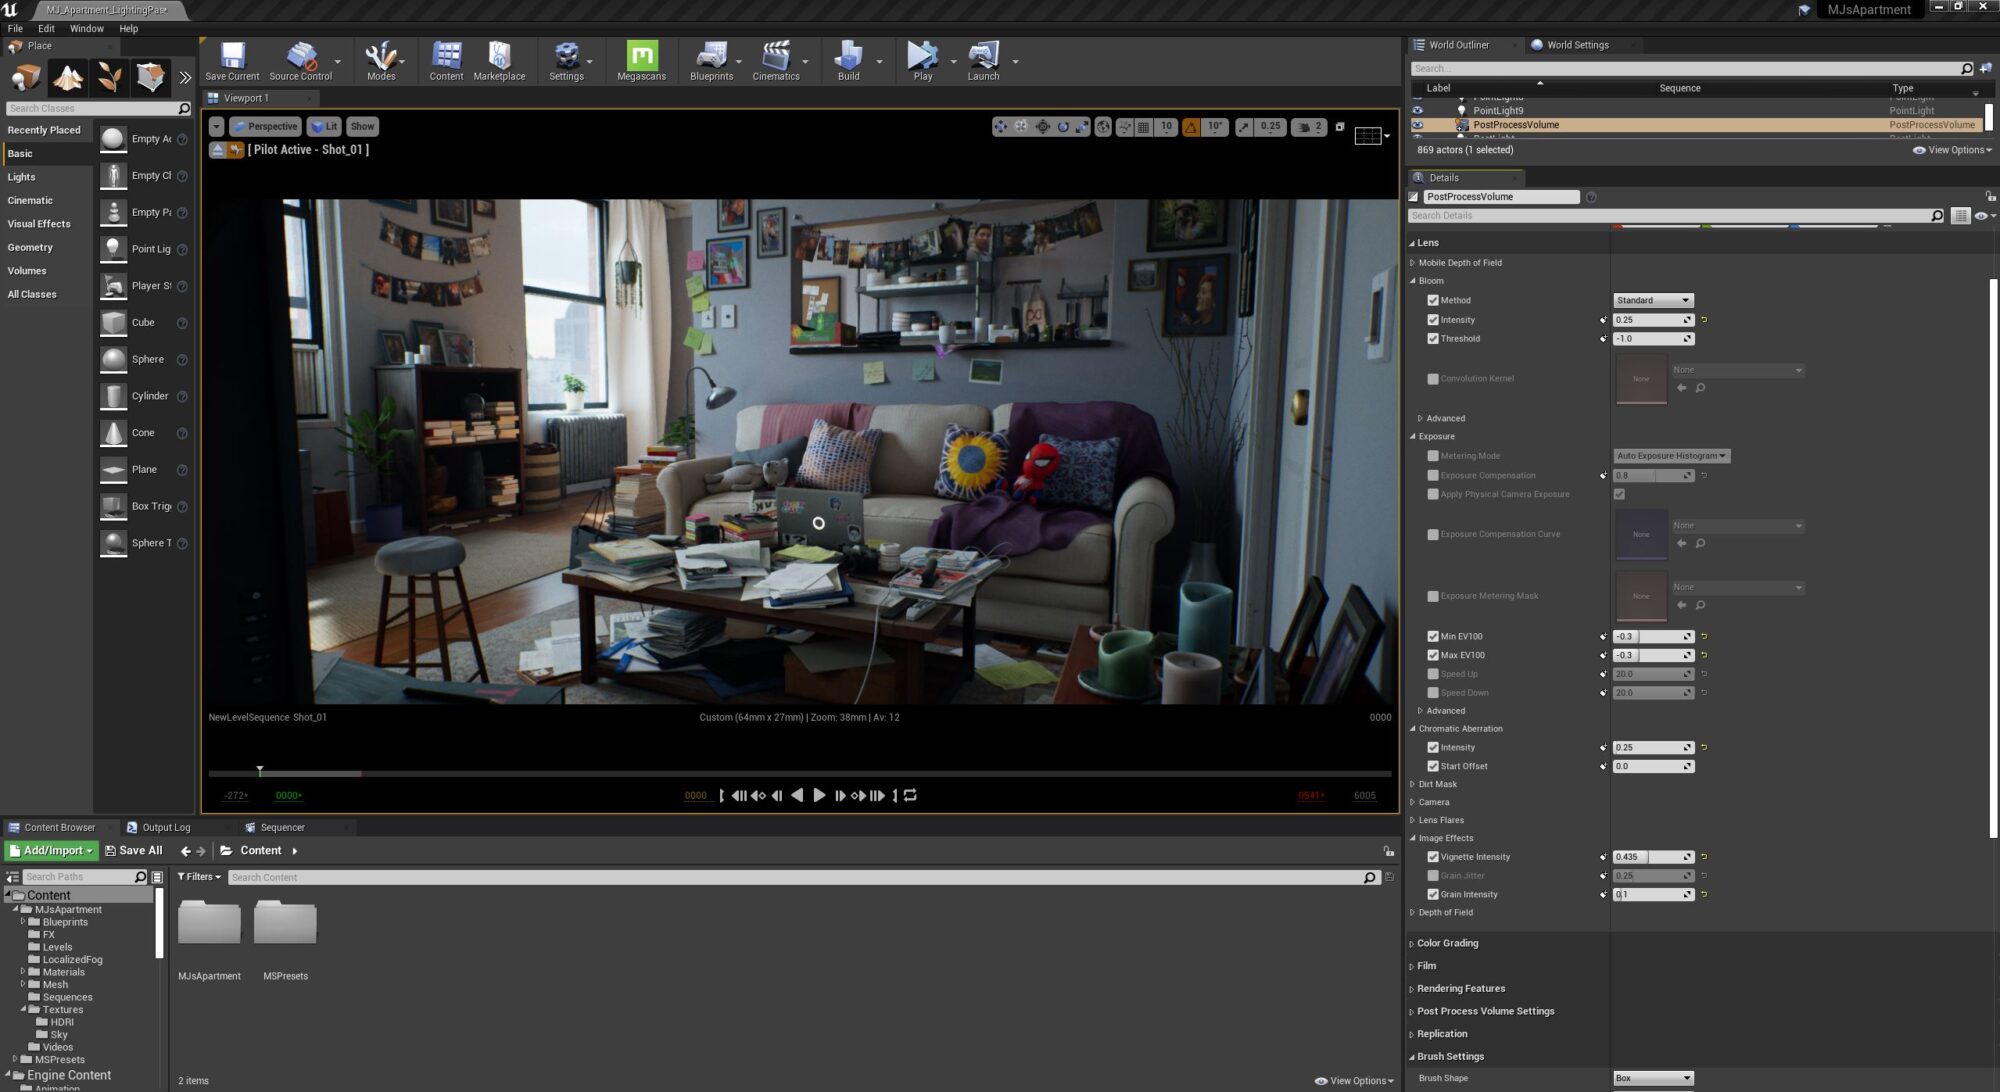Switch to the Sequencer tab
This screenshot has width=2000, height=1092.
click(282, 827)
